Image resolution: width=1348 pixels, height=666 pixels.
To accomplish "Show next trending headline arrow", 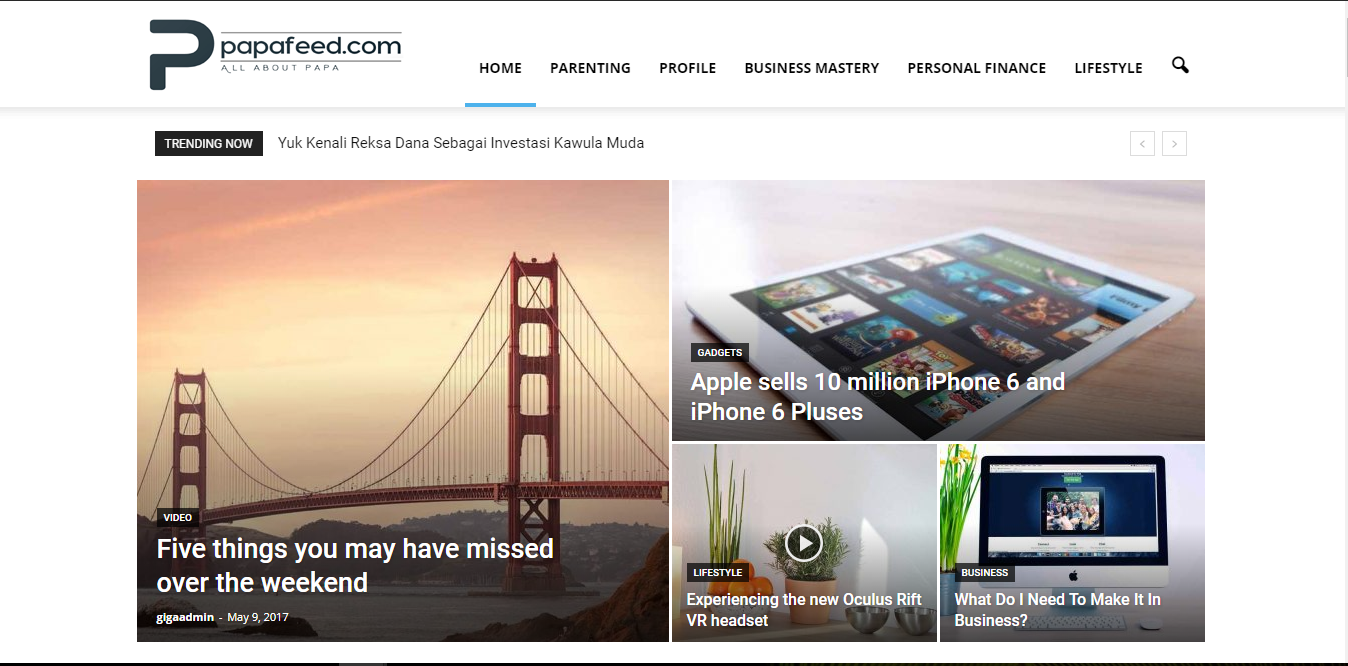I will tap(1175, 143).
